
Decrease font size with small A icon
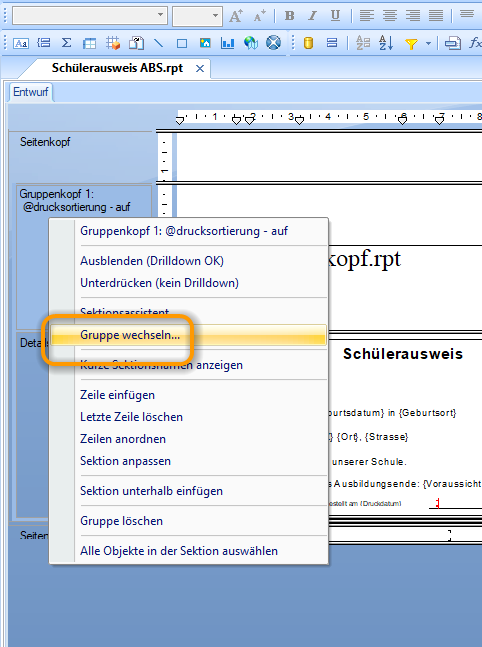click(x=260, y=16)
